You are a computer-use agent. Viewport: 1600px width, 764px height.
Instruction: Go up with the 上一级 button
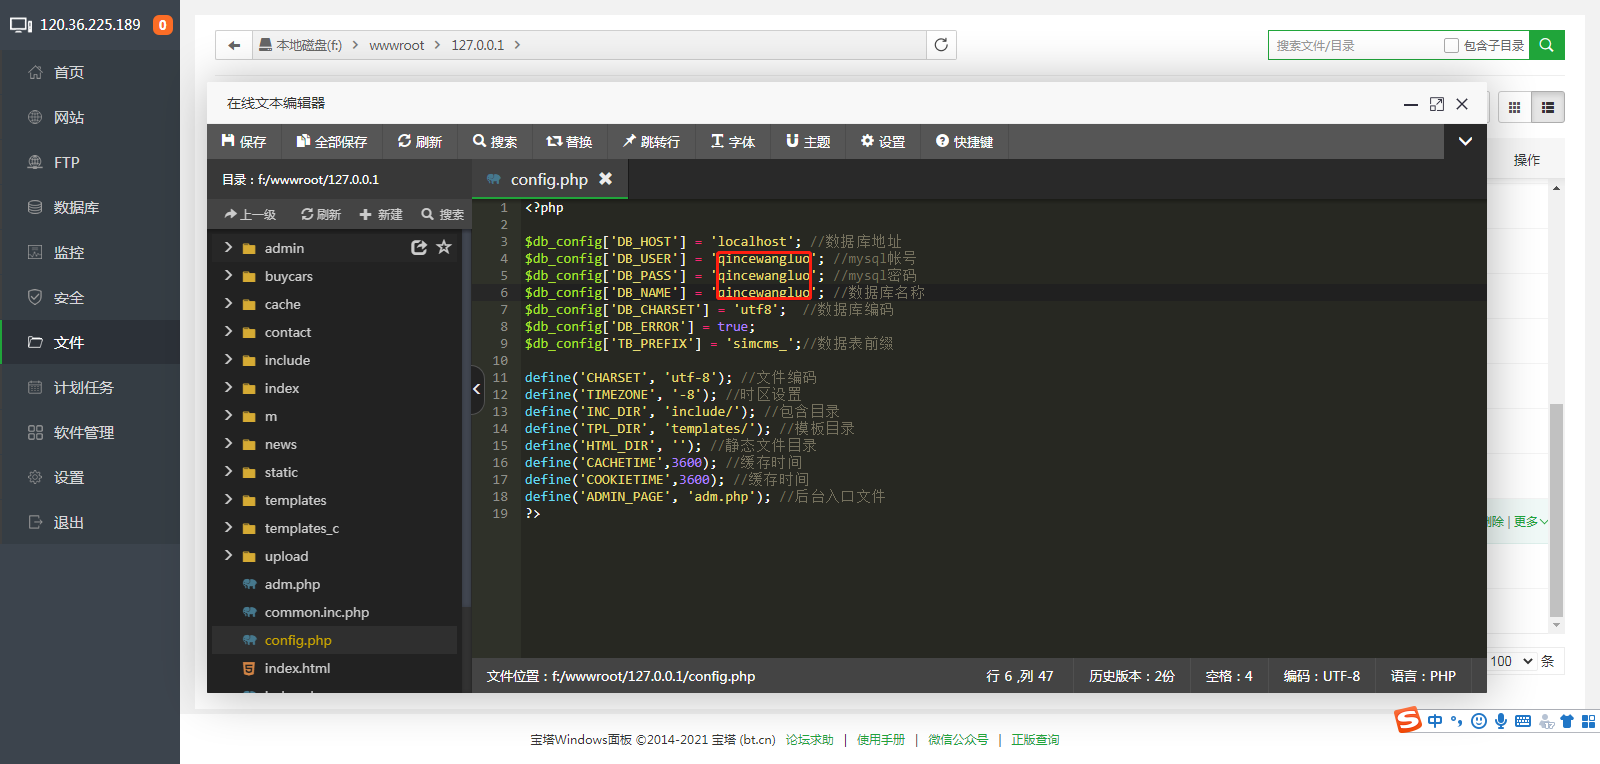click(x=250, y=214)
